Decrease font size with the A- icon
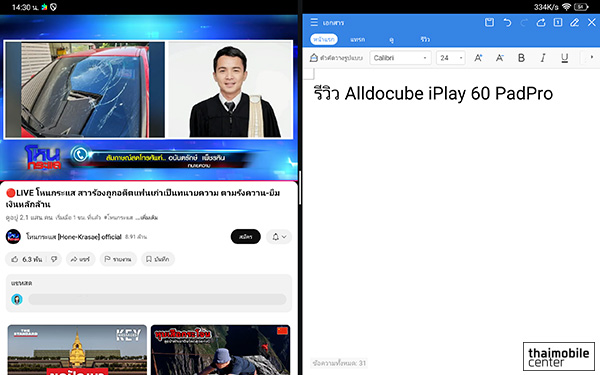This screenshot has height=375, width=600. pyautogui.click(x=499, y=58)
